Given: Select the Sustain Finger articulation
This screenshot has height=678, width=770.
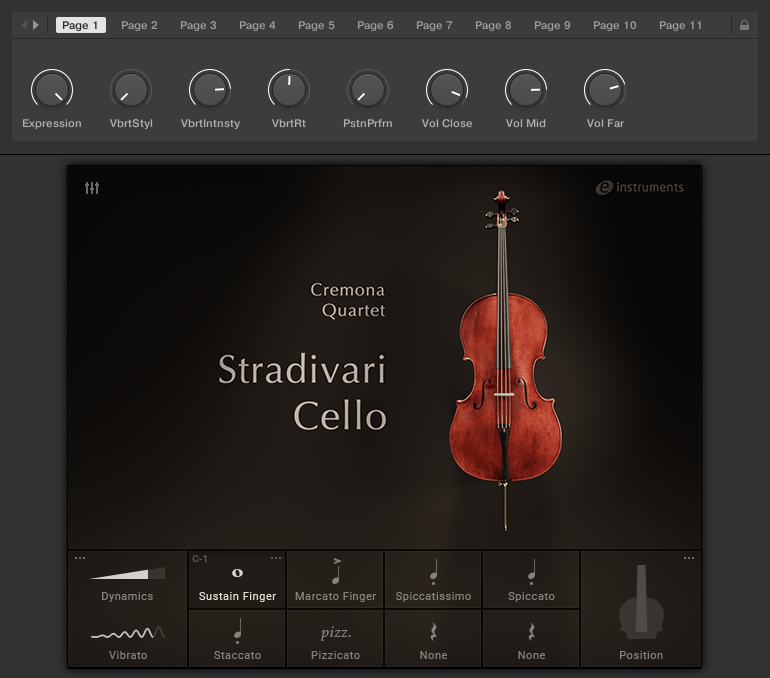Looking at the screenshot, I should 237,580.
